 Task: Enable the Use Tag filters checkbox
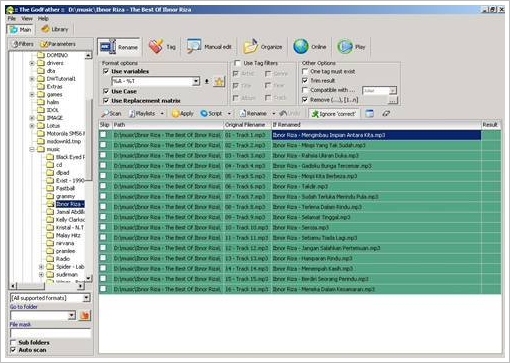click(237, 63)
